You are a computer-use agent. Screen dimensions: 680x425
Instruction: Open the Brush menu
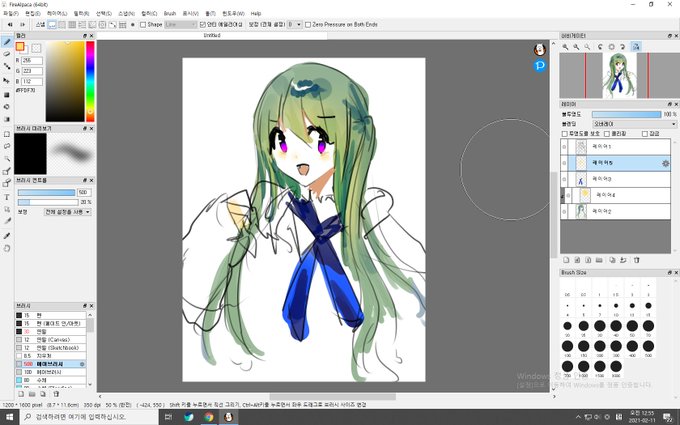(x=170, y=13)
